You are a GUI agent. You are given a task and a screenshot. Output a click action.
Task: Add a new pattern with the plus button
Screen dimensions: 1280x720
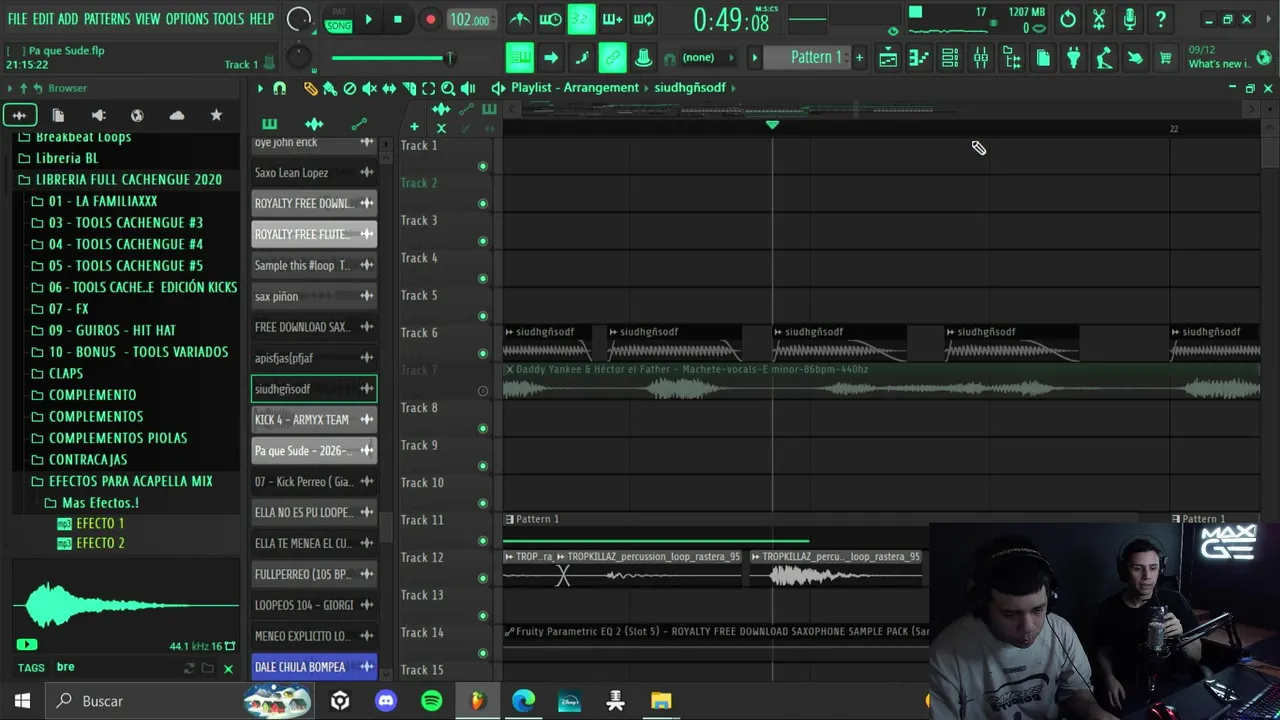point(859,58)
